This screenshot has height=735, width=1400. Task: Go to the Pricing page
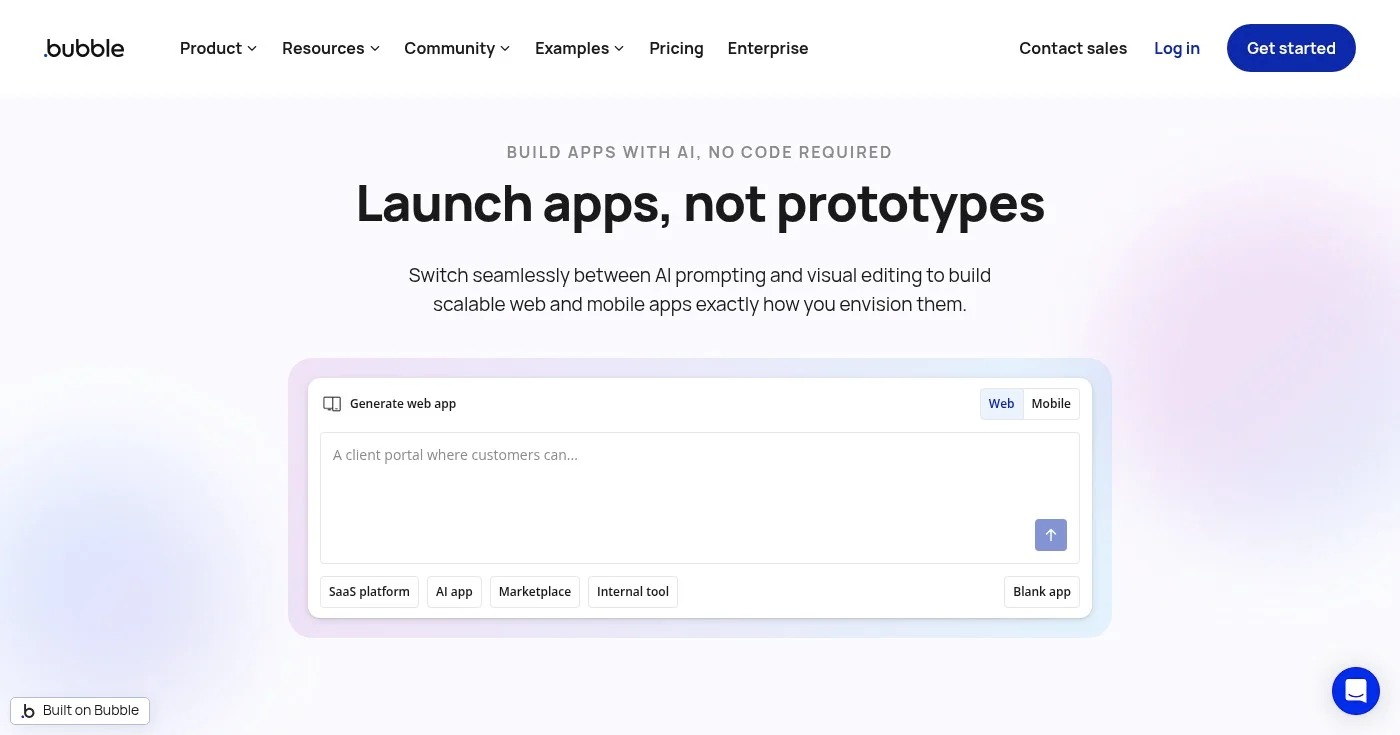(676, 48)
